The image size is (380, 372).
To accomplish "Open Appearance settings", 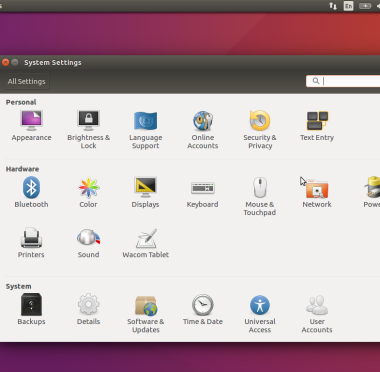I will coord(31,126).
